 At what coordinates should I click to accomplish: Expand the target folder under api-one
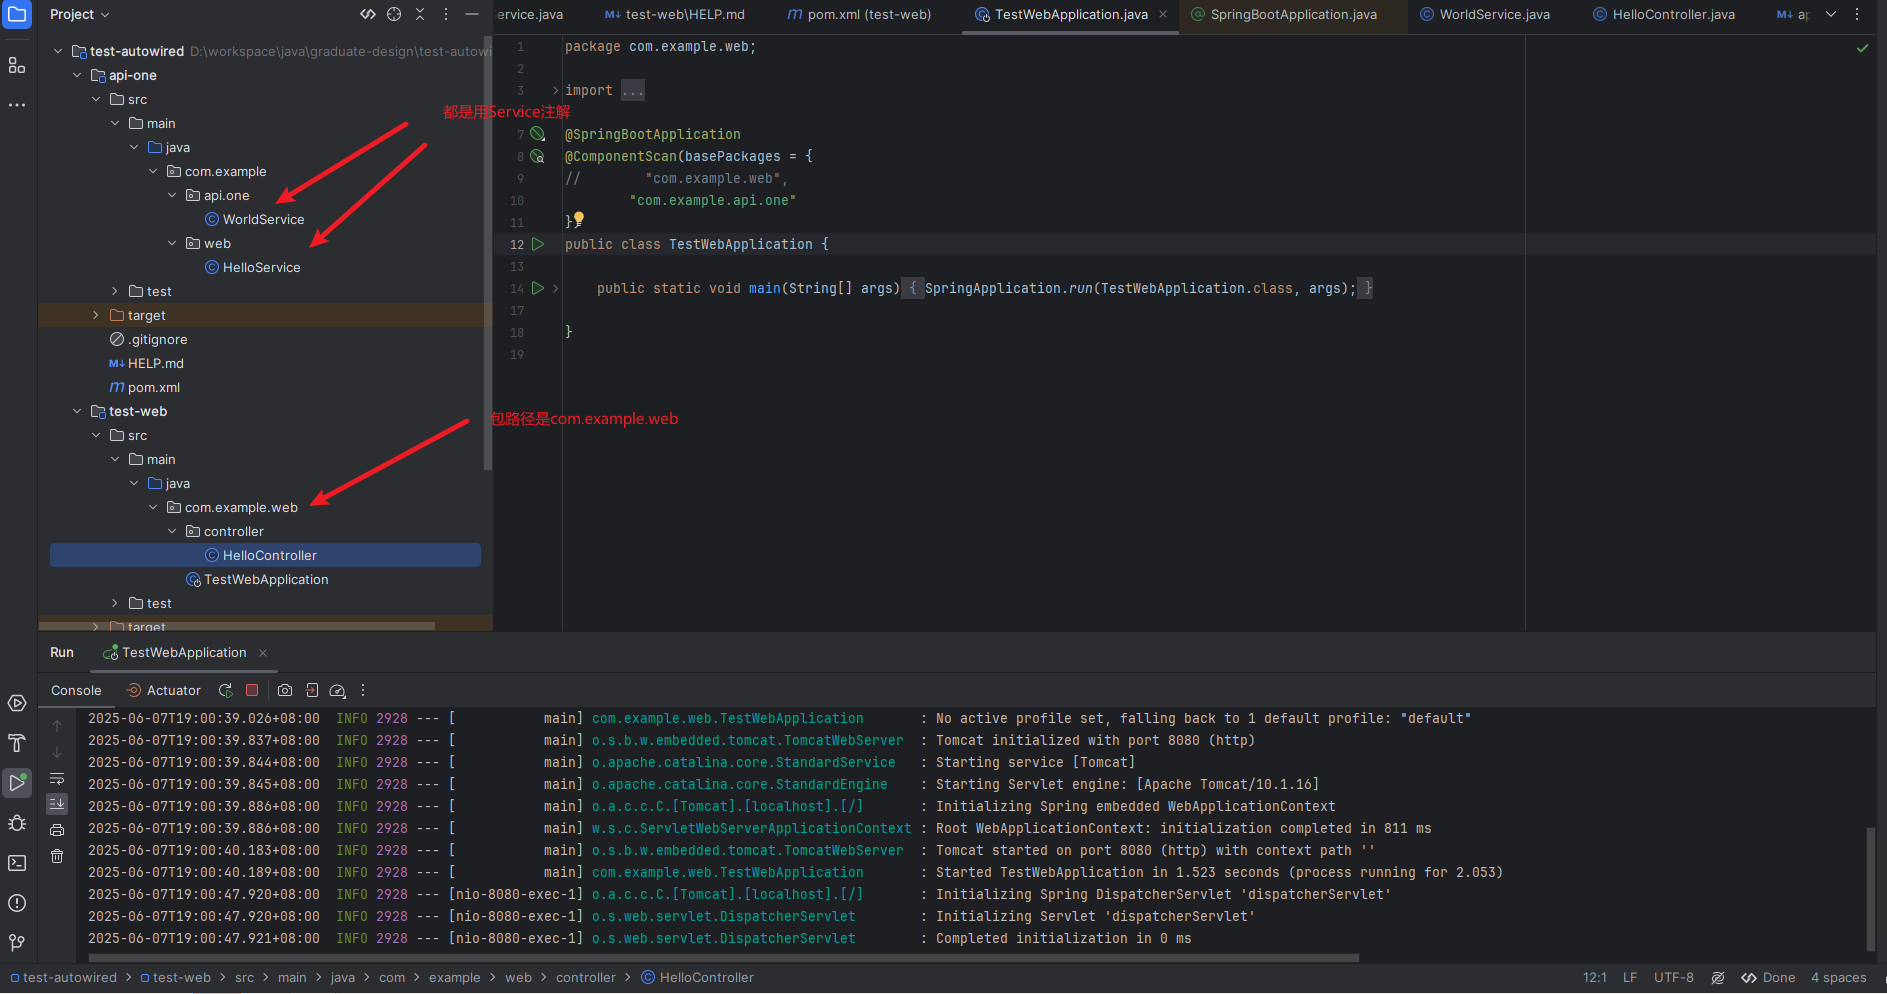[96, 315]
